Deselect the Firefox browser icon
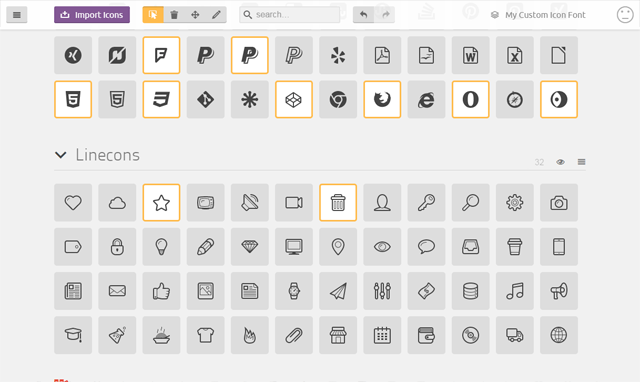This screenshot has width=640, height=382. point(382,100)
